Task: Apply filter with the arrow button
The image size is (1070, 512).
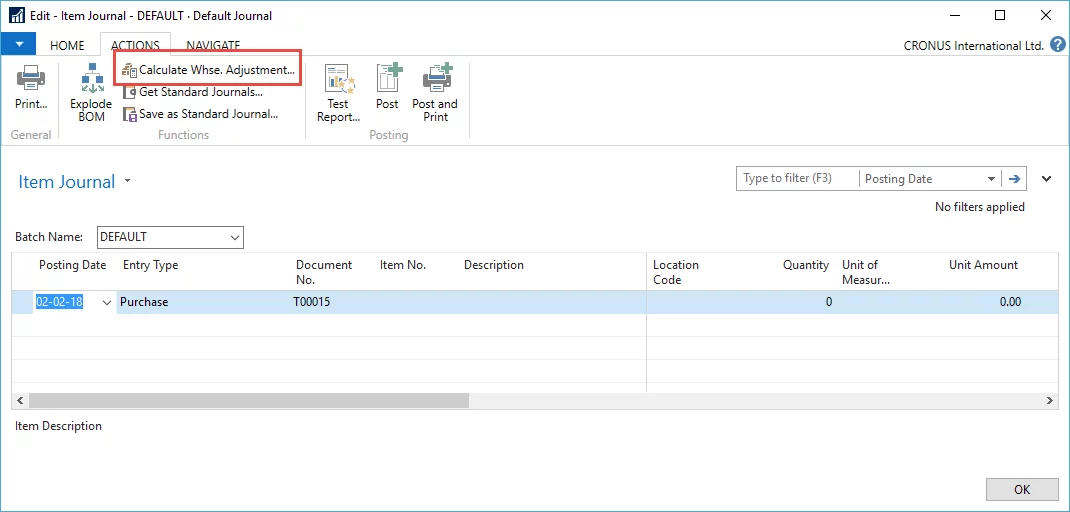Action: (x=1015, y=179)
